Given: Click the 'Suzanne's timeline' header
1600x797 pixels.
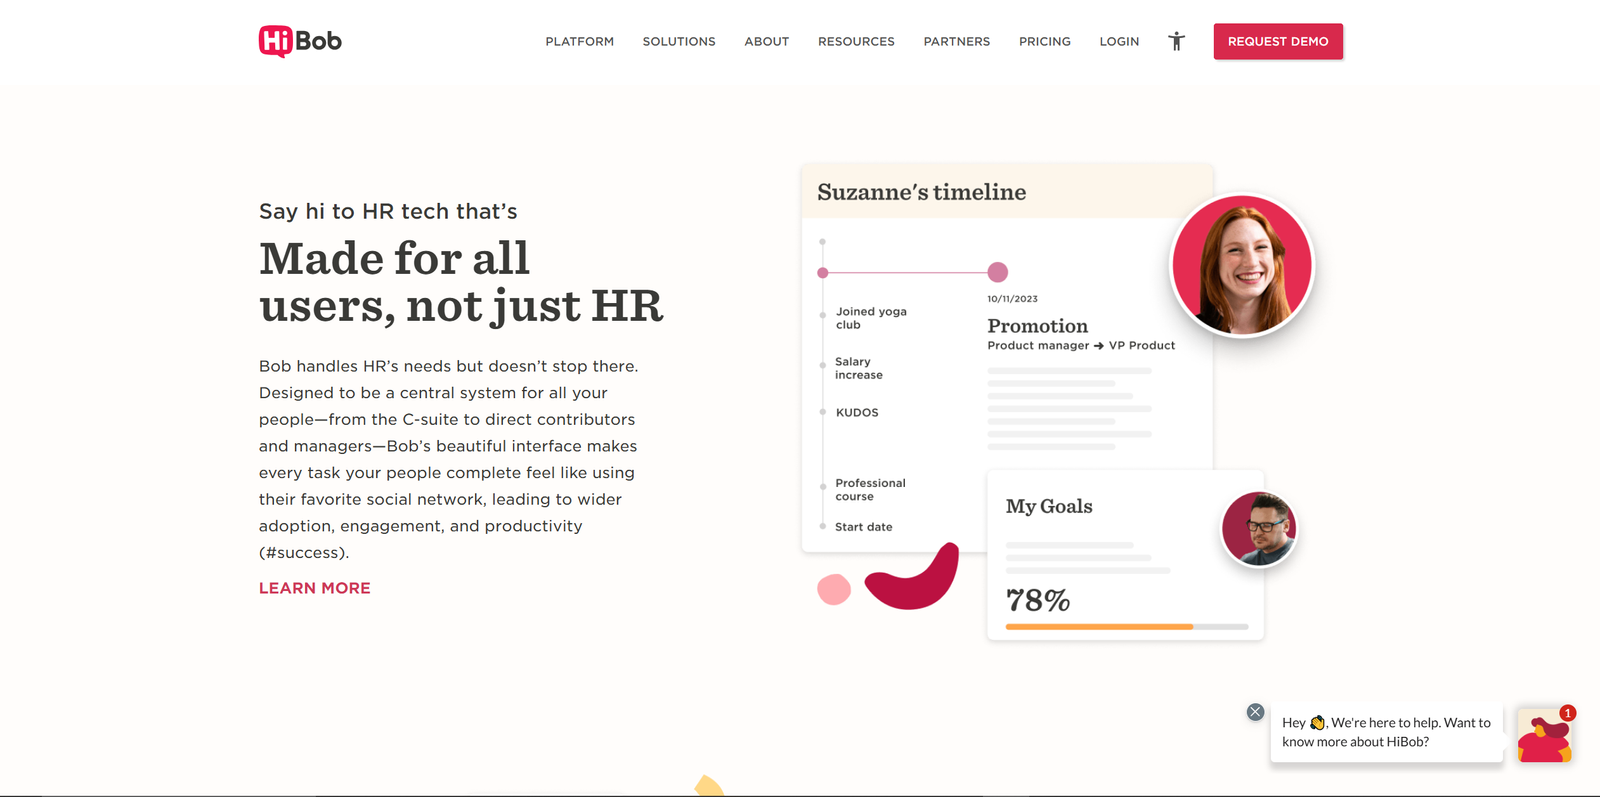Looking at the screenshot, I should pyautogui.click(x=921, y=192).
